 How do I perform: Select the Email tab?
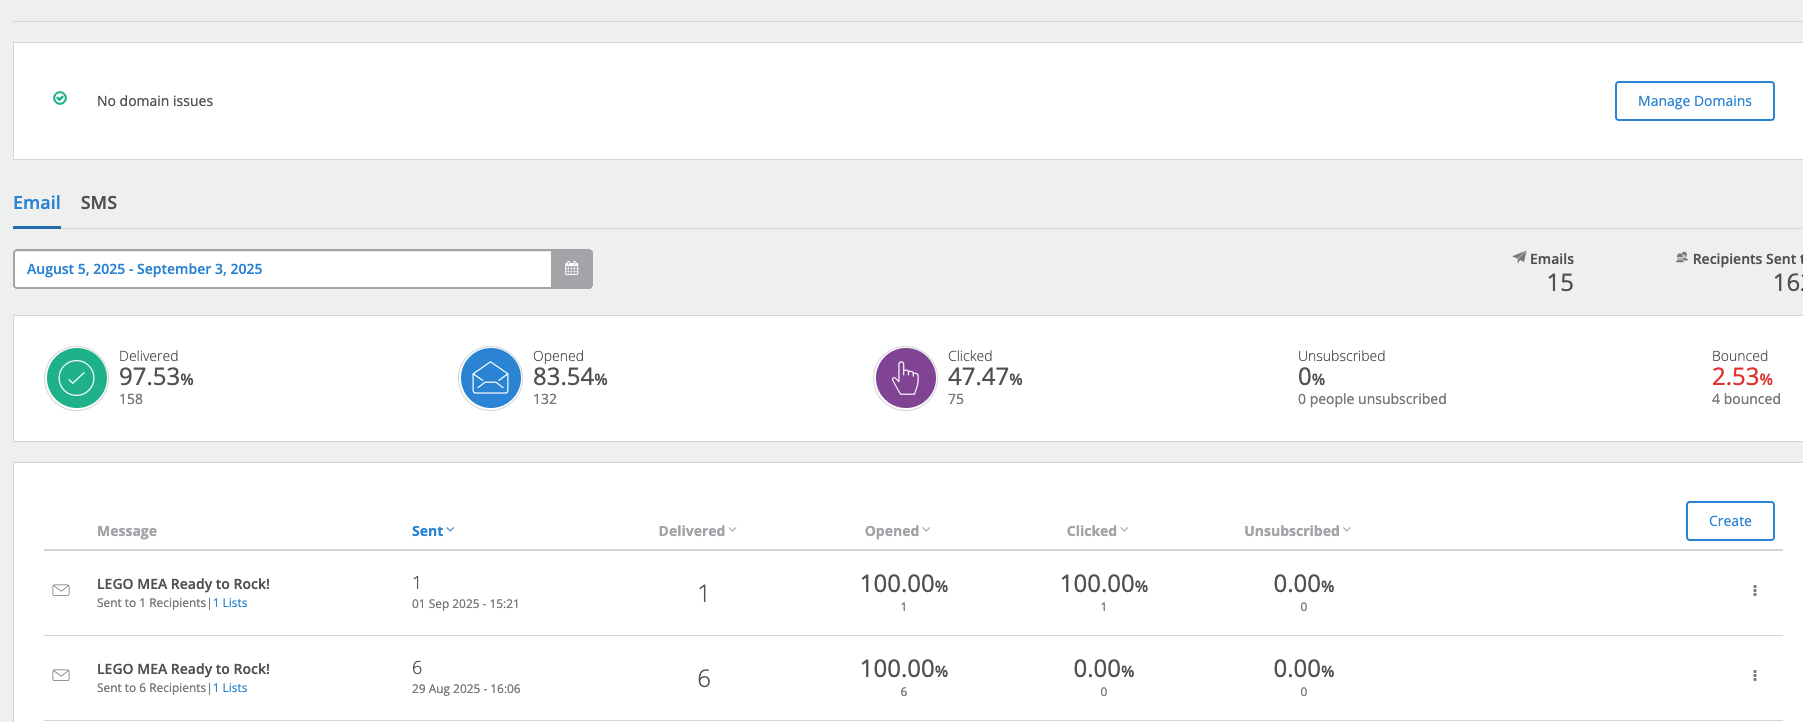pos(37,203)
